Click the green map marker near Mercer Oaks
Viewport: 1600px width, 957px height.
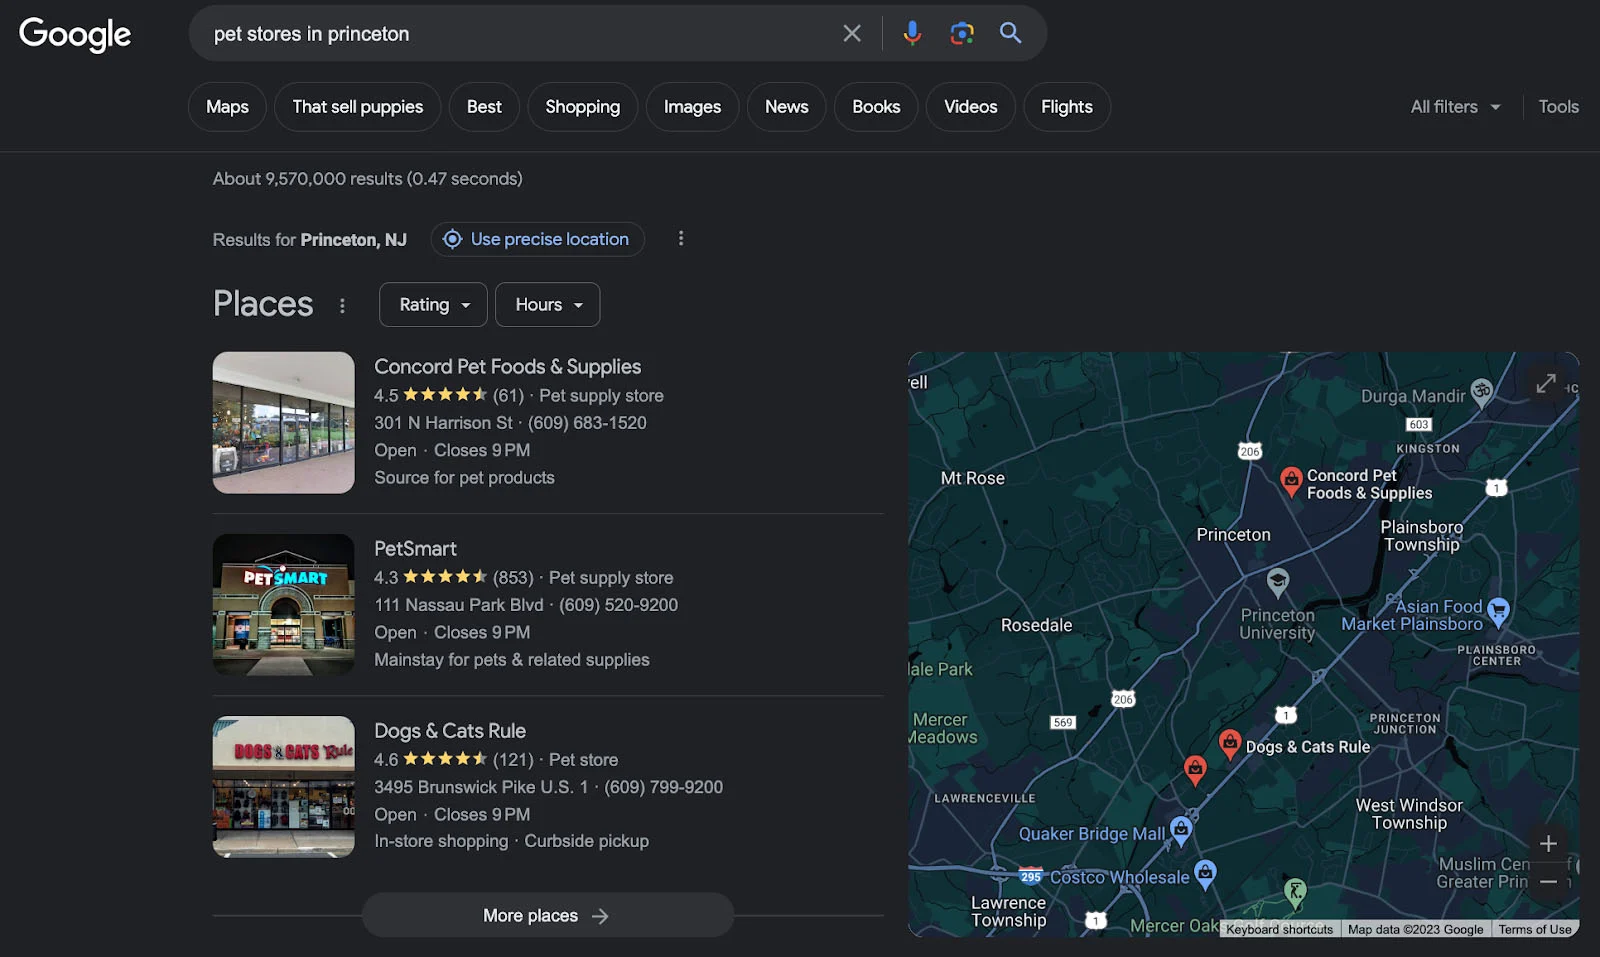[x=1295, y=891]
